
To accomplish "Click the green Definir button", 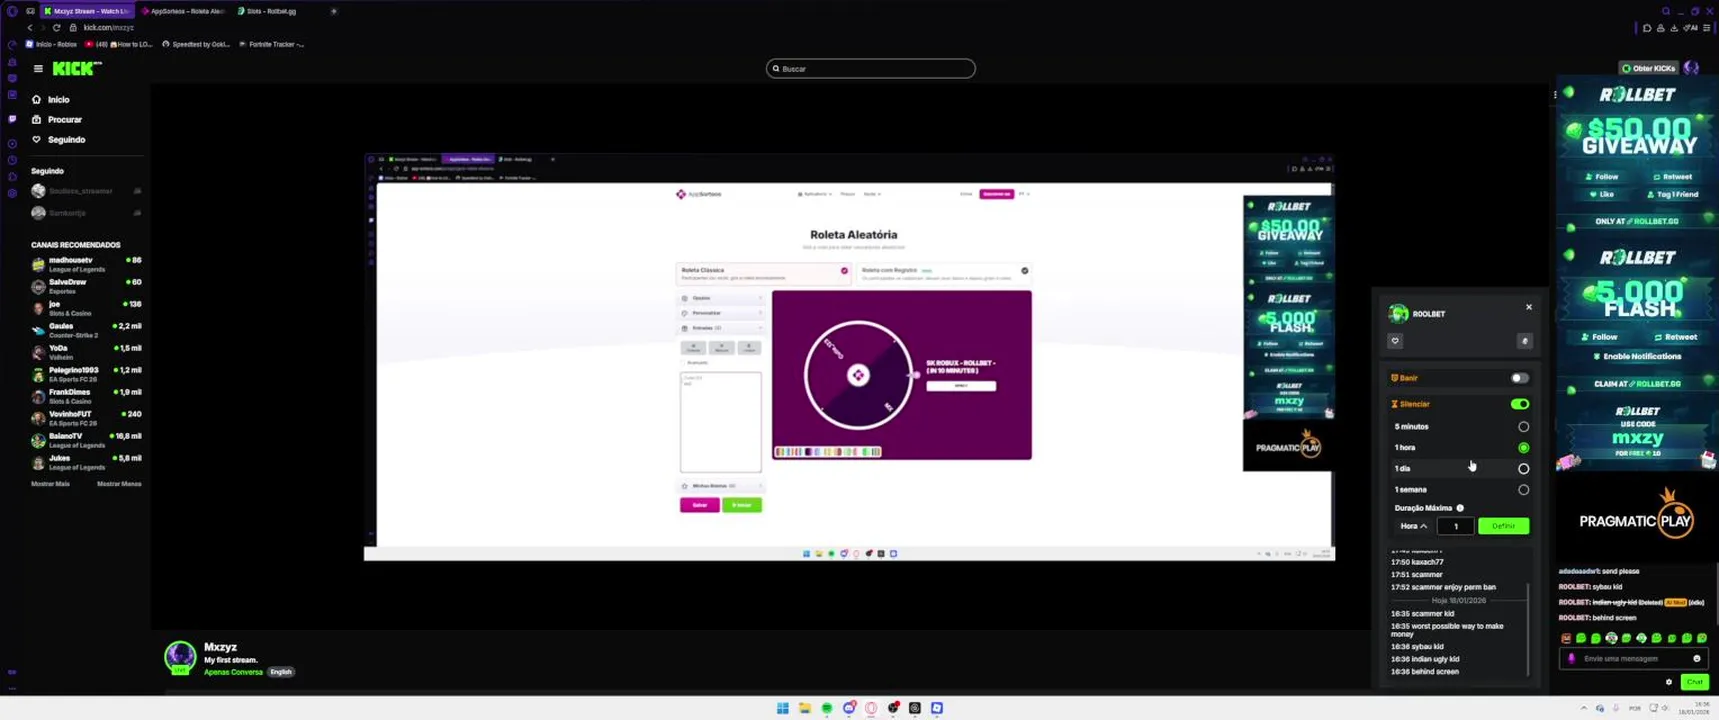I will tap(1503, 526).
